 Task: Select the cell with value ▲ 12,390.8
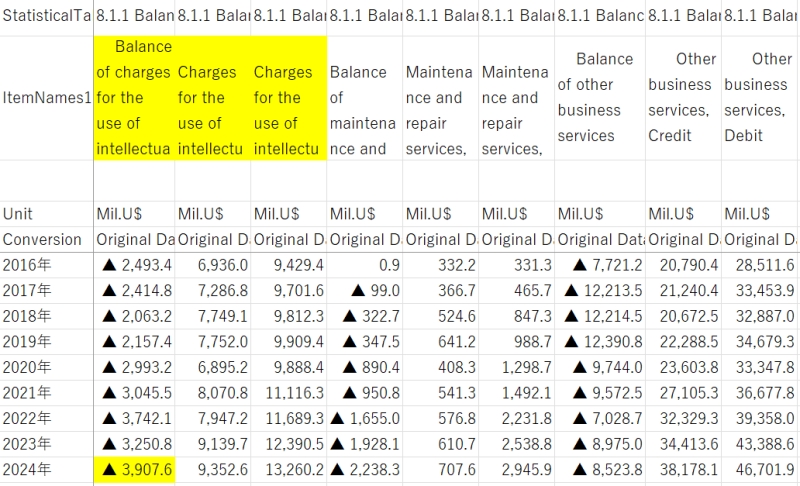(x=598, y=342)
